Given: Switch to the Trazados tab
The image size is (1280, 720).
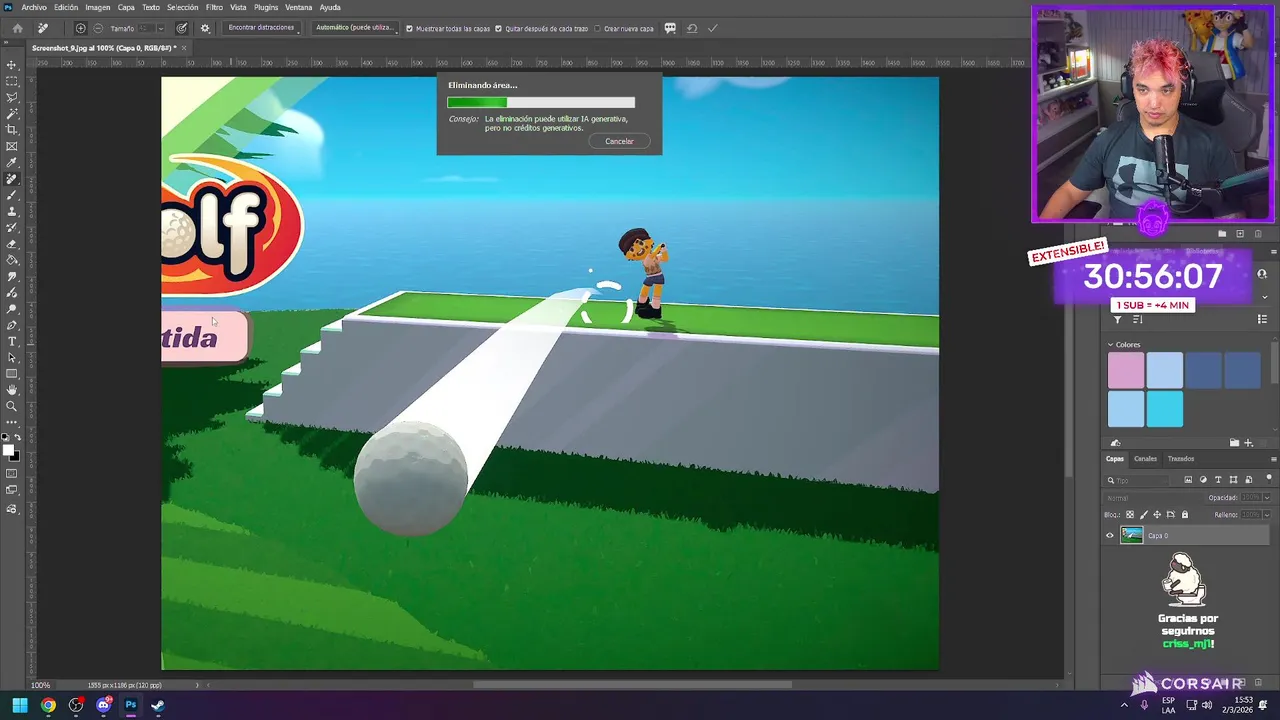Looking at the screenshot, I should [1181, 459].
